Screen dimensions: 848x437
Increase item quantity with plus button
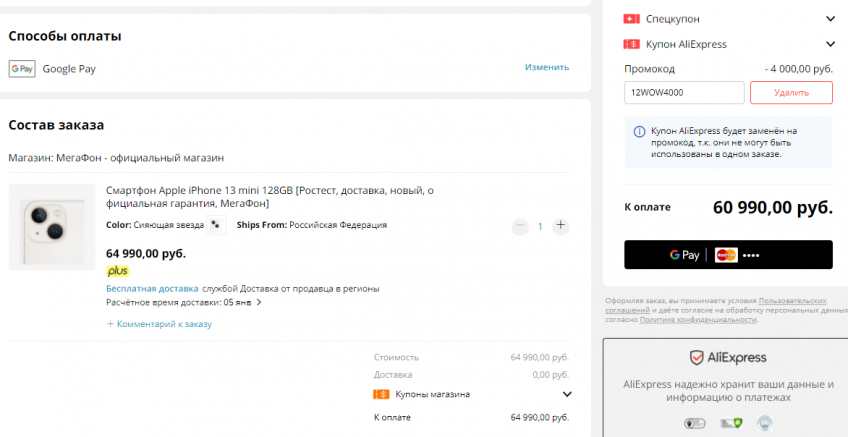[x=561, y=226]
